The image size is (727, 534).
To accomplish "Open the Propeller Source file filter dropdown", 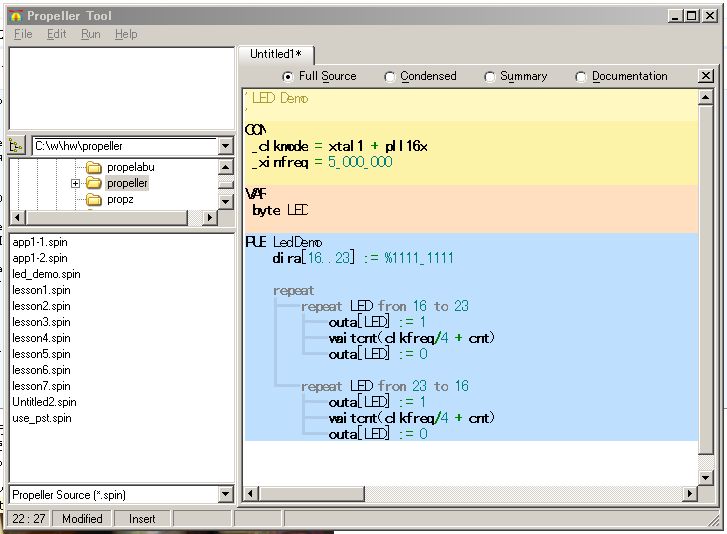I will (225, 495).
